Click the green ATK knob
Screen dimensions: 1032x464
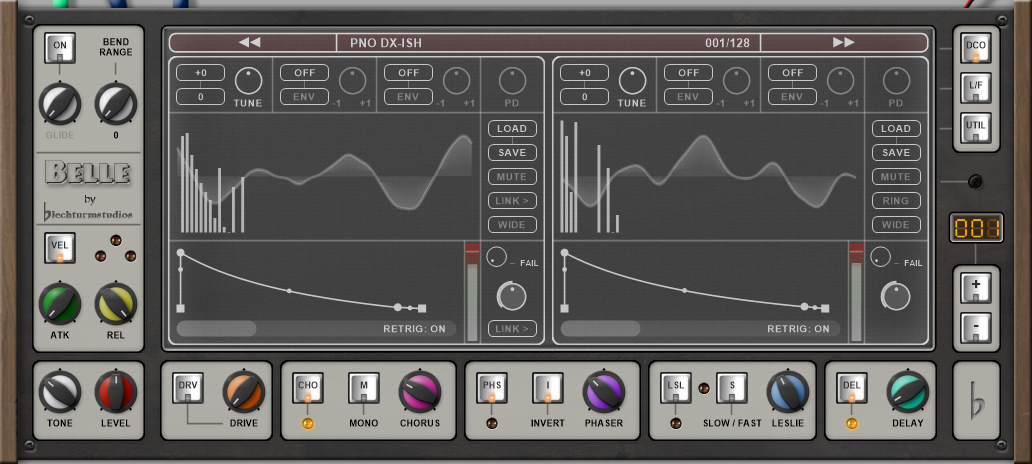[59, 303]
